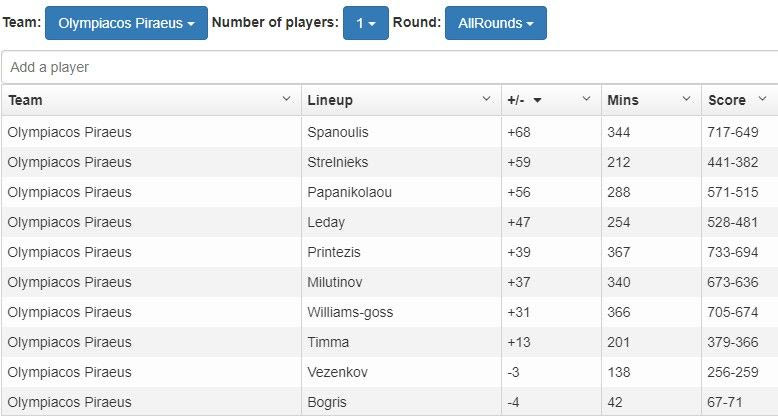Screen dimensions: 778x420
Task: Sort by the Lineup column header
Action: pyautogui.click(x=330, y=100)
